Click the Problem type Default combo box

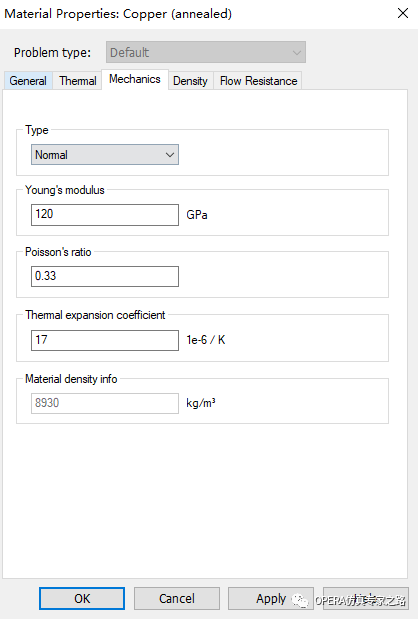tap(206, 52)
